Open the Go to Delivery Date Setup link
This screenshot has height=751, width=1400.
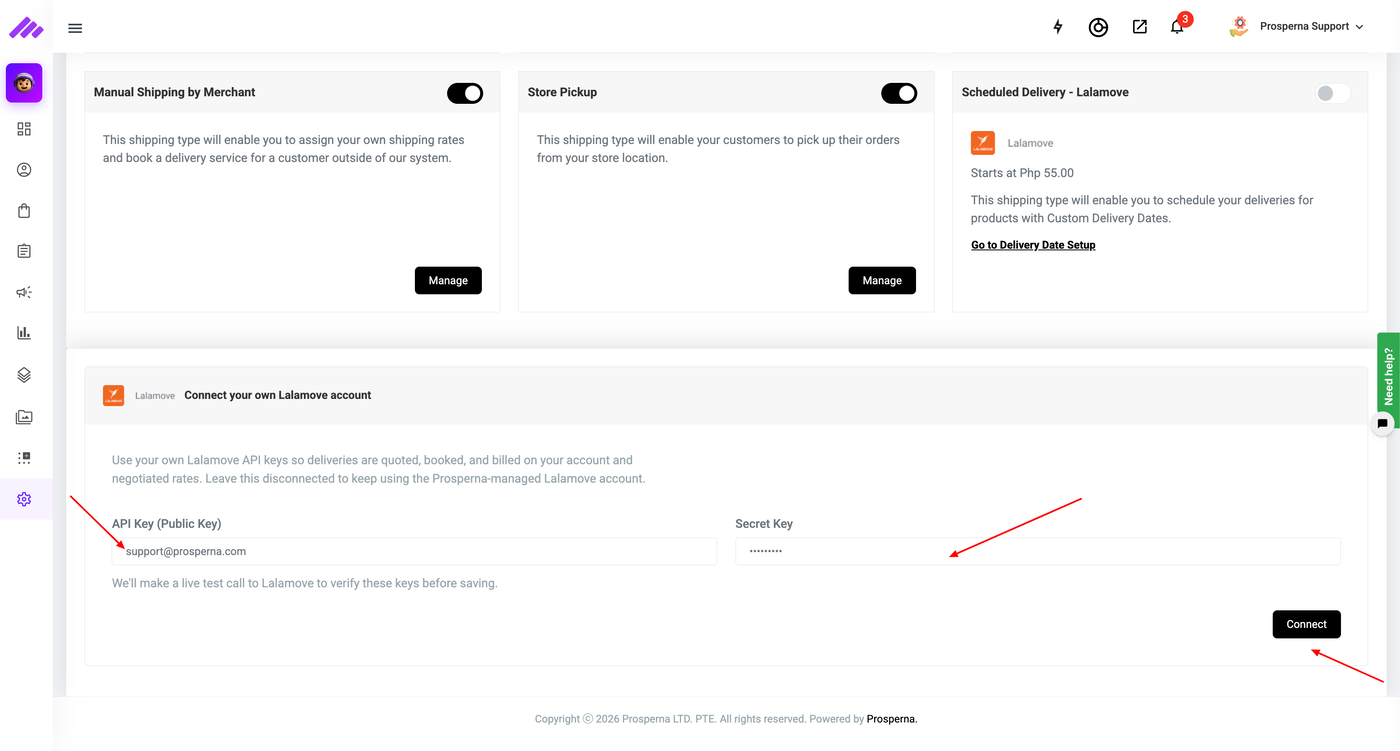(1033, 245)
